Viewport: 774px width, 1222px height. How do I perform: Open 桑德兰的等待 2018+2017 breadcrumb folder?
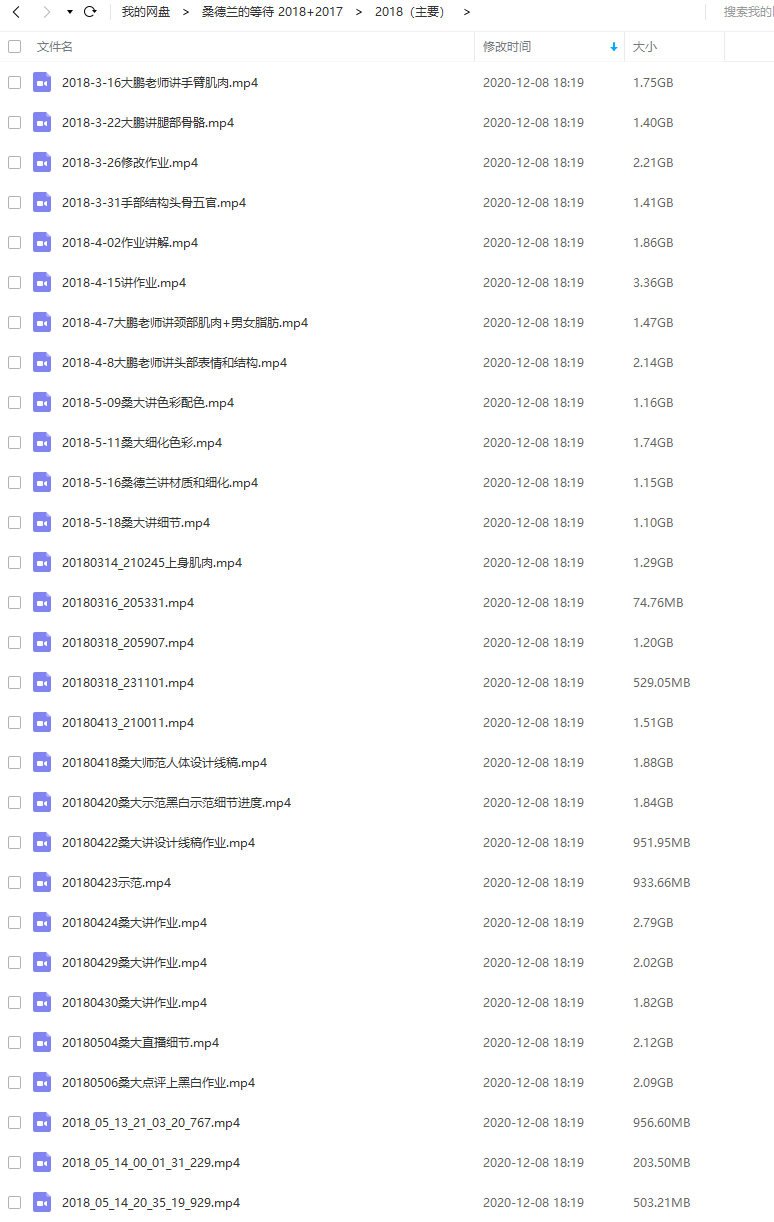(x=270, y=12)
